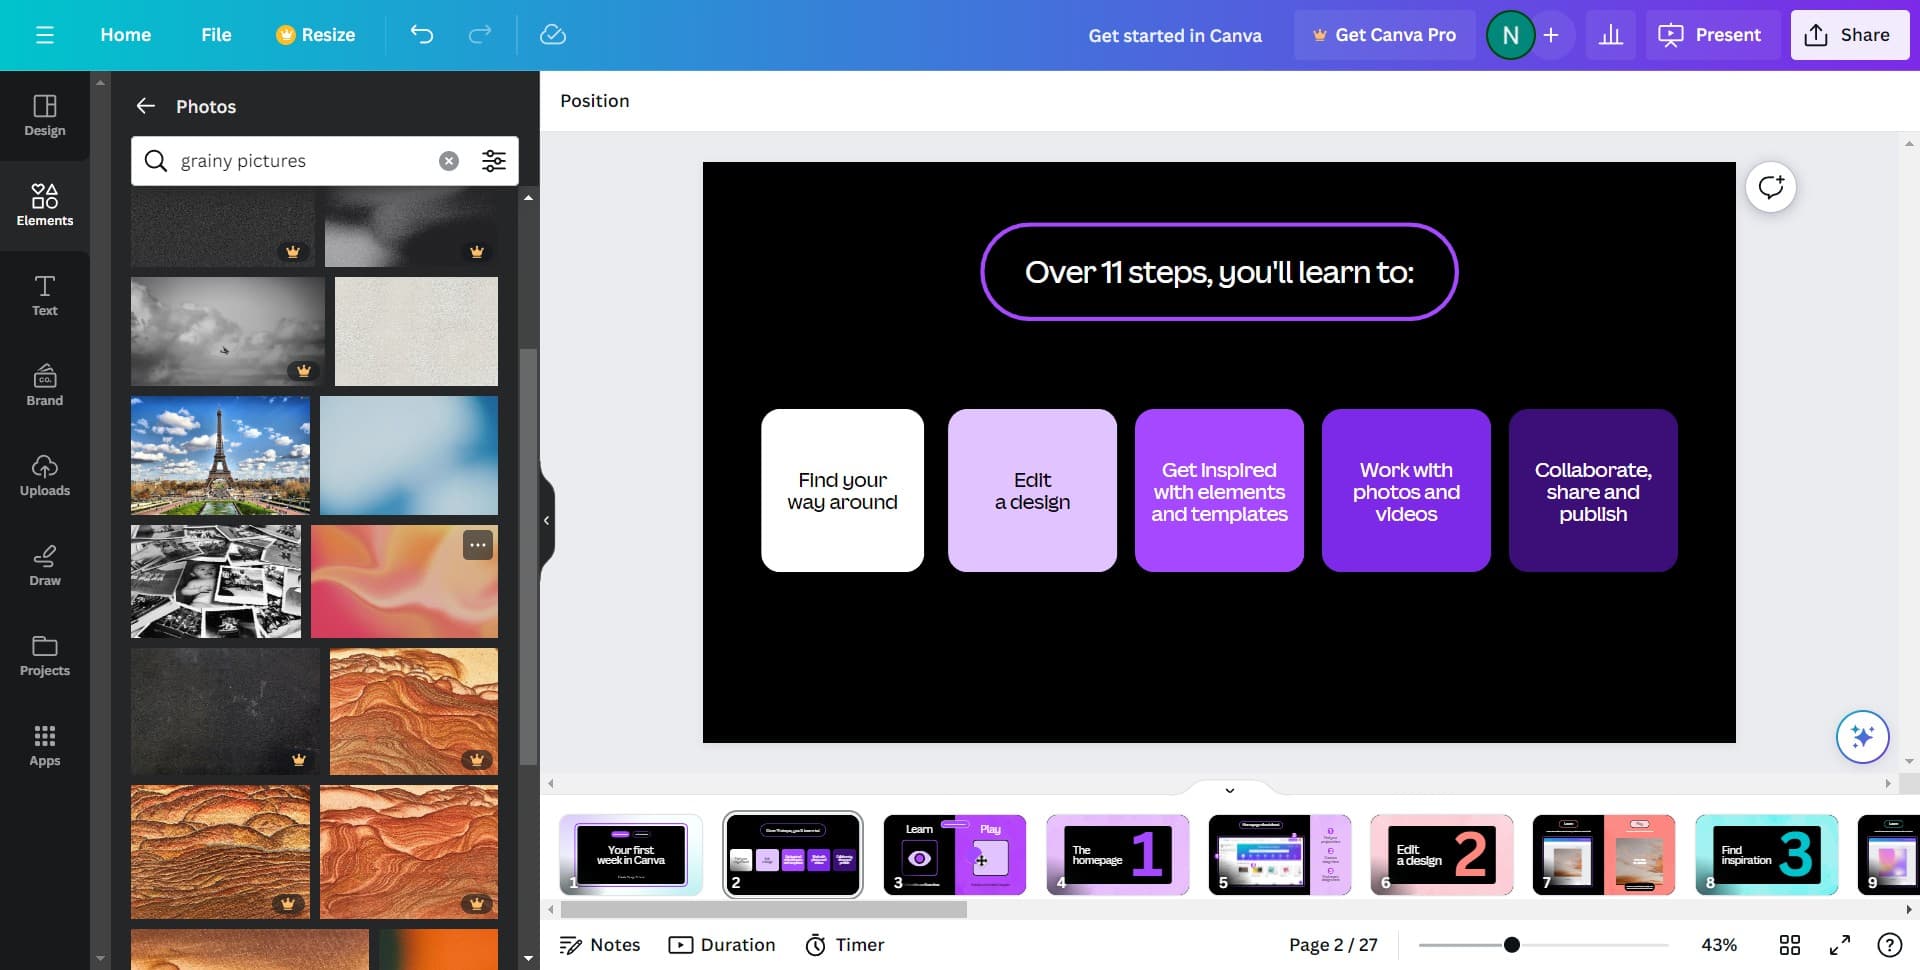The image size is (1920, 970).
Task: Click the Present button
Action: (1711, 35)
